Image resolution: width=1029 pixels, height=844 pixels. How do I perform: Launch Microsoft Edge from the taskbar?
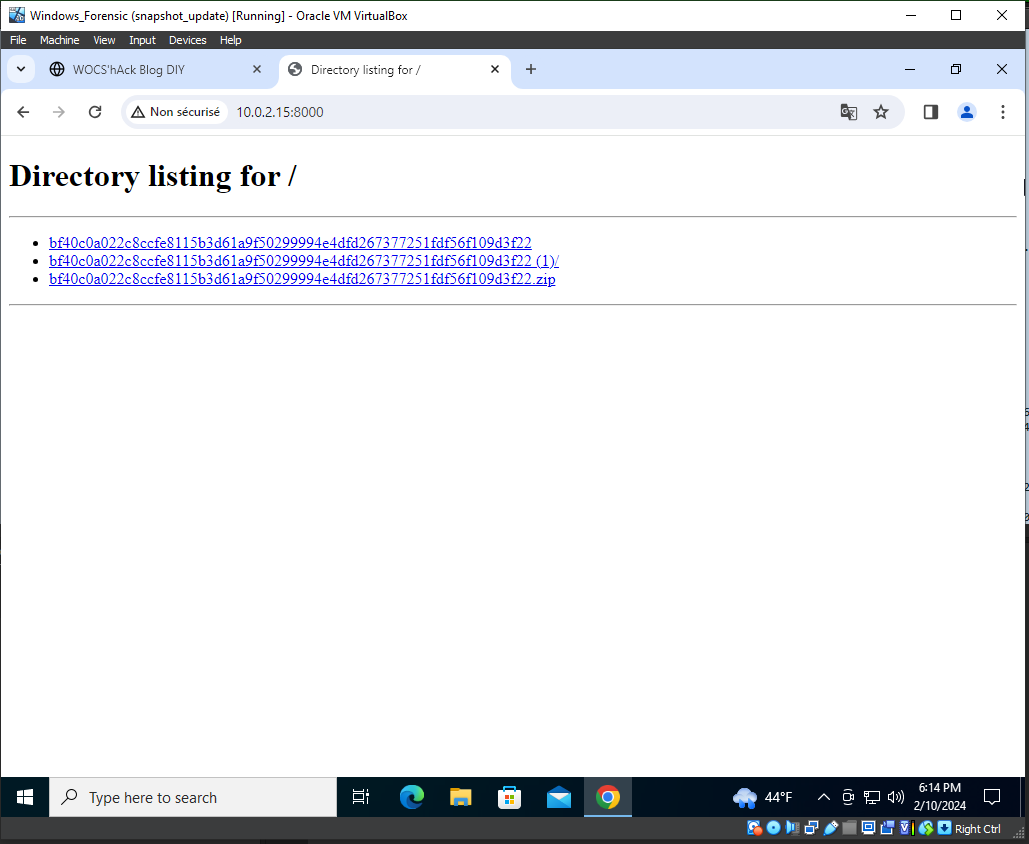411,797
